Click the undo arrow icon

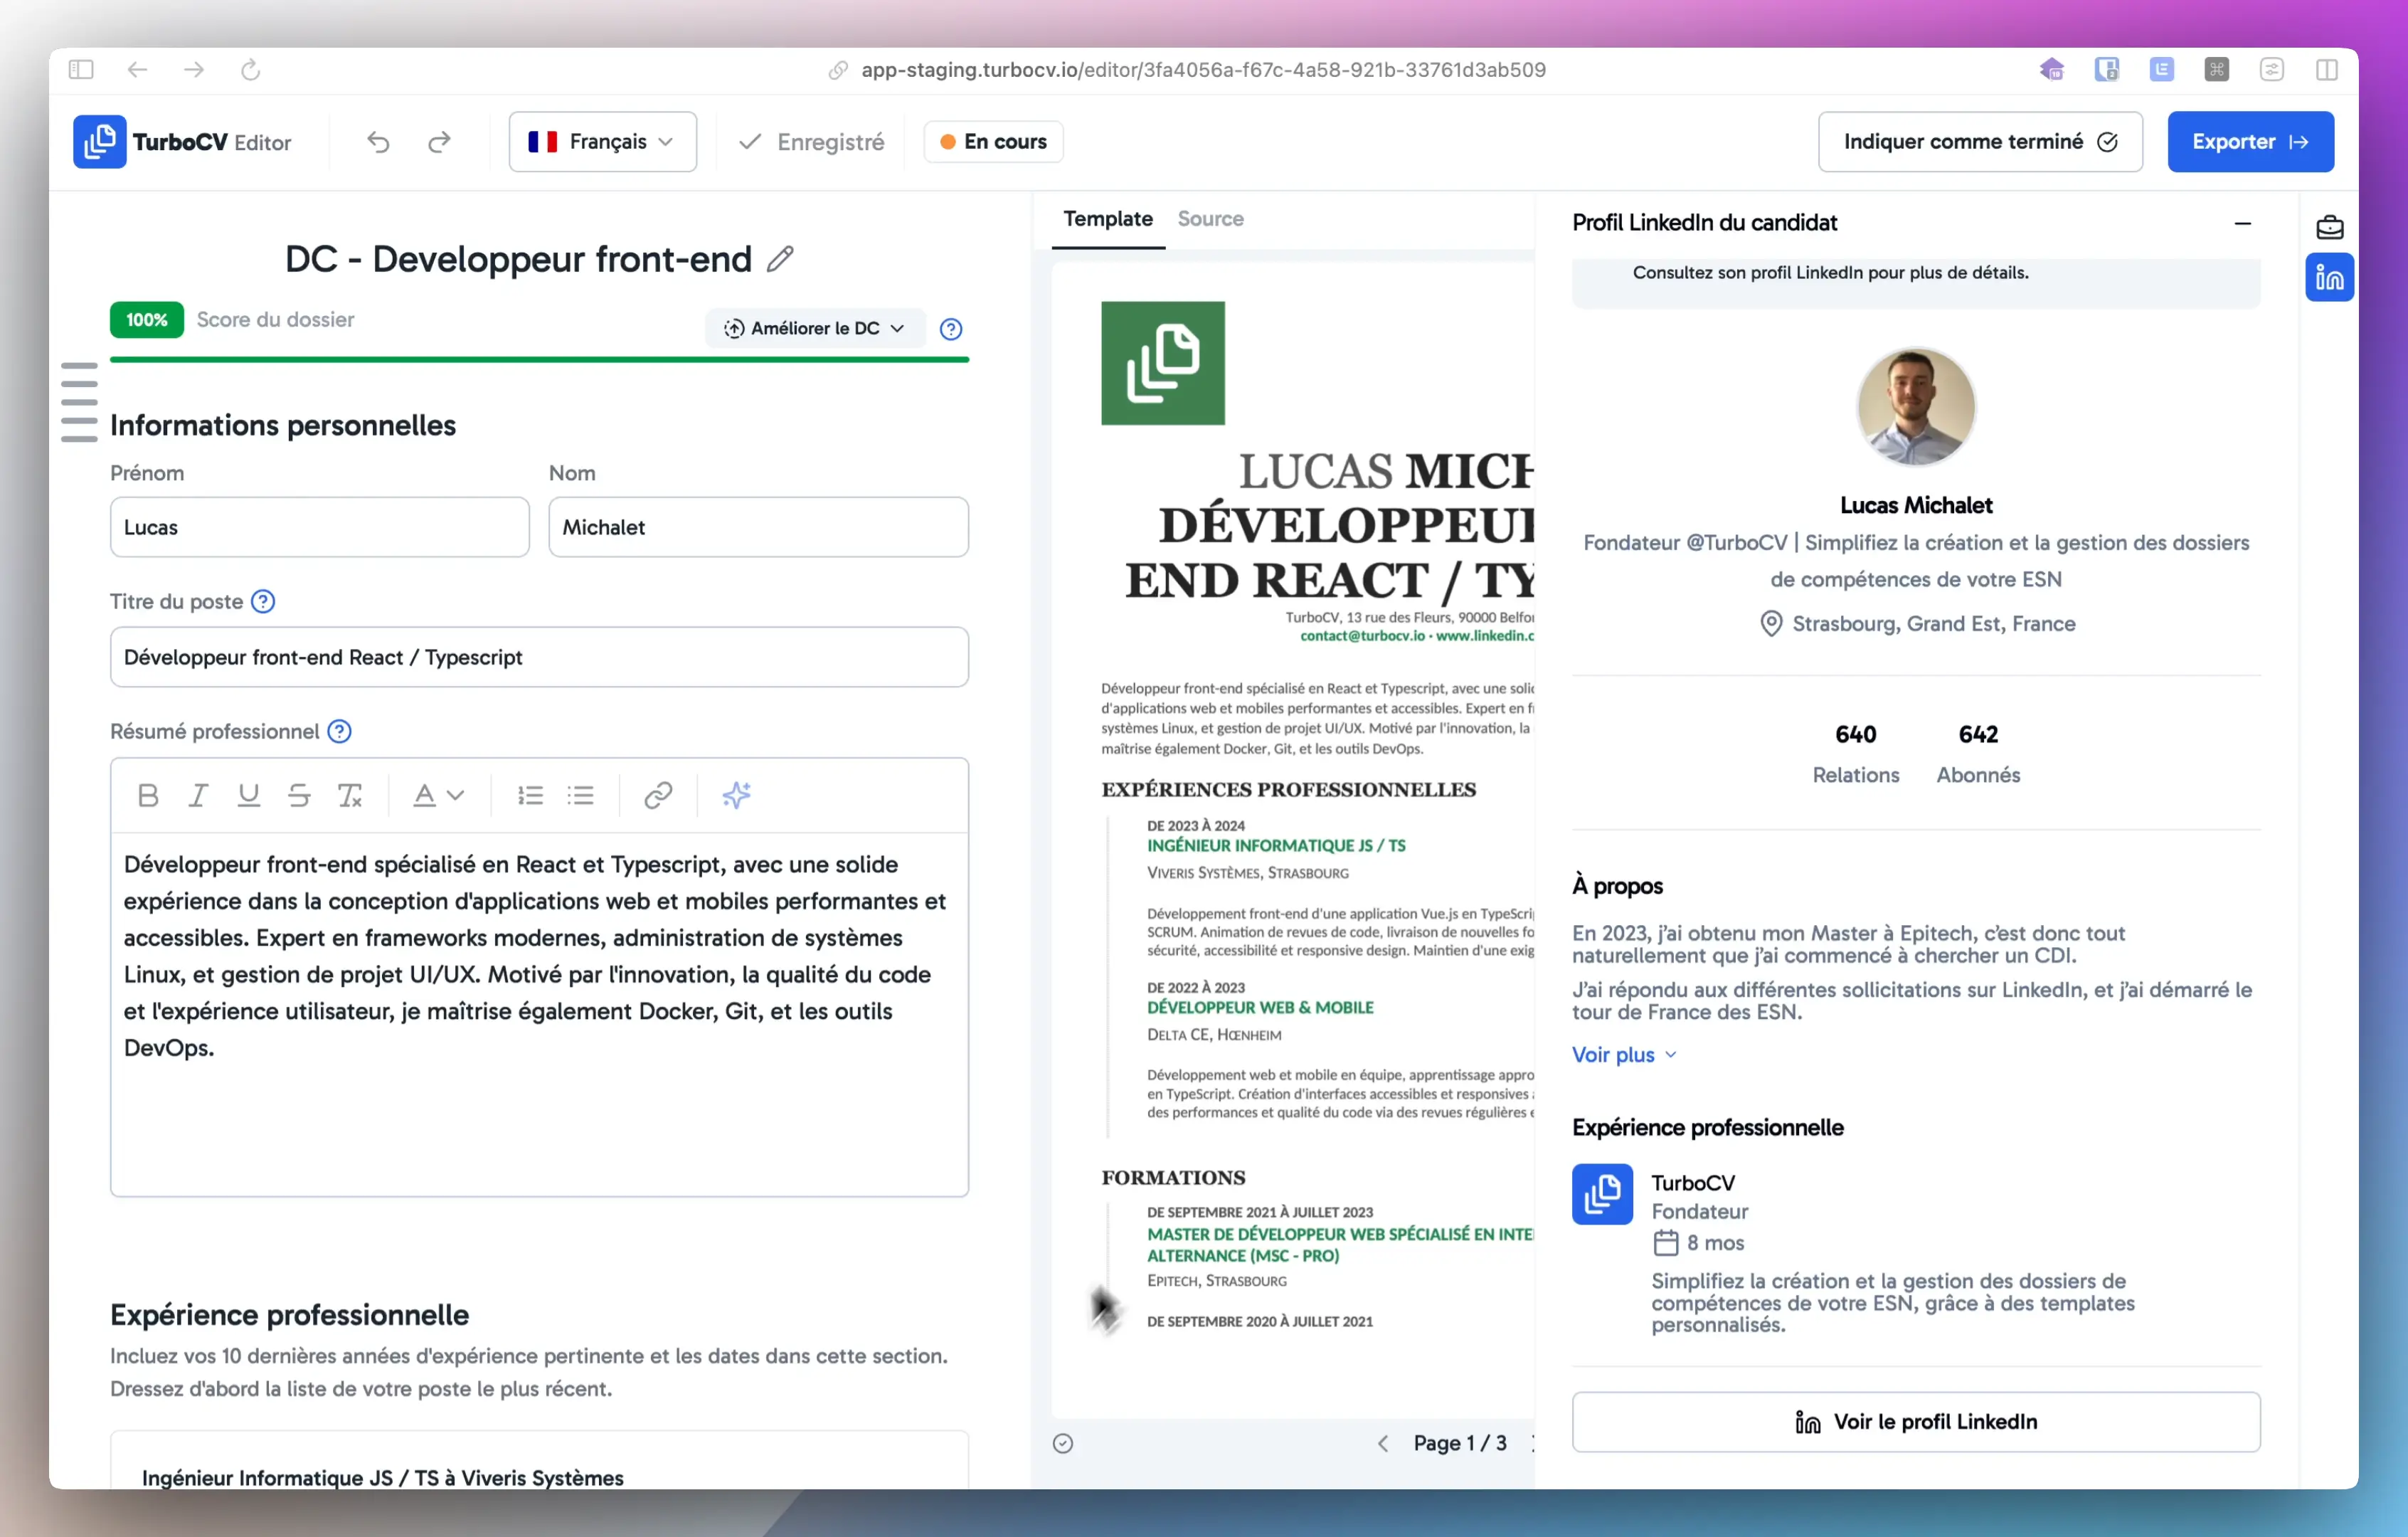click(x=378, y=142)
